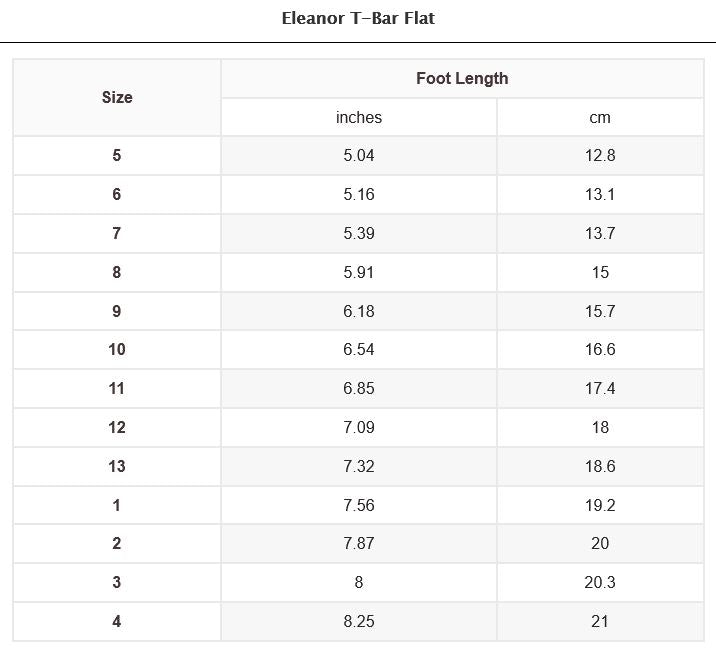The image size is (716, 655).
Task: Click the Foot Length header cell
Action: click(x=462, y=78)
